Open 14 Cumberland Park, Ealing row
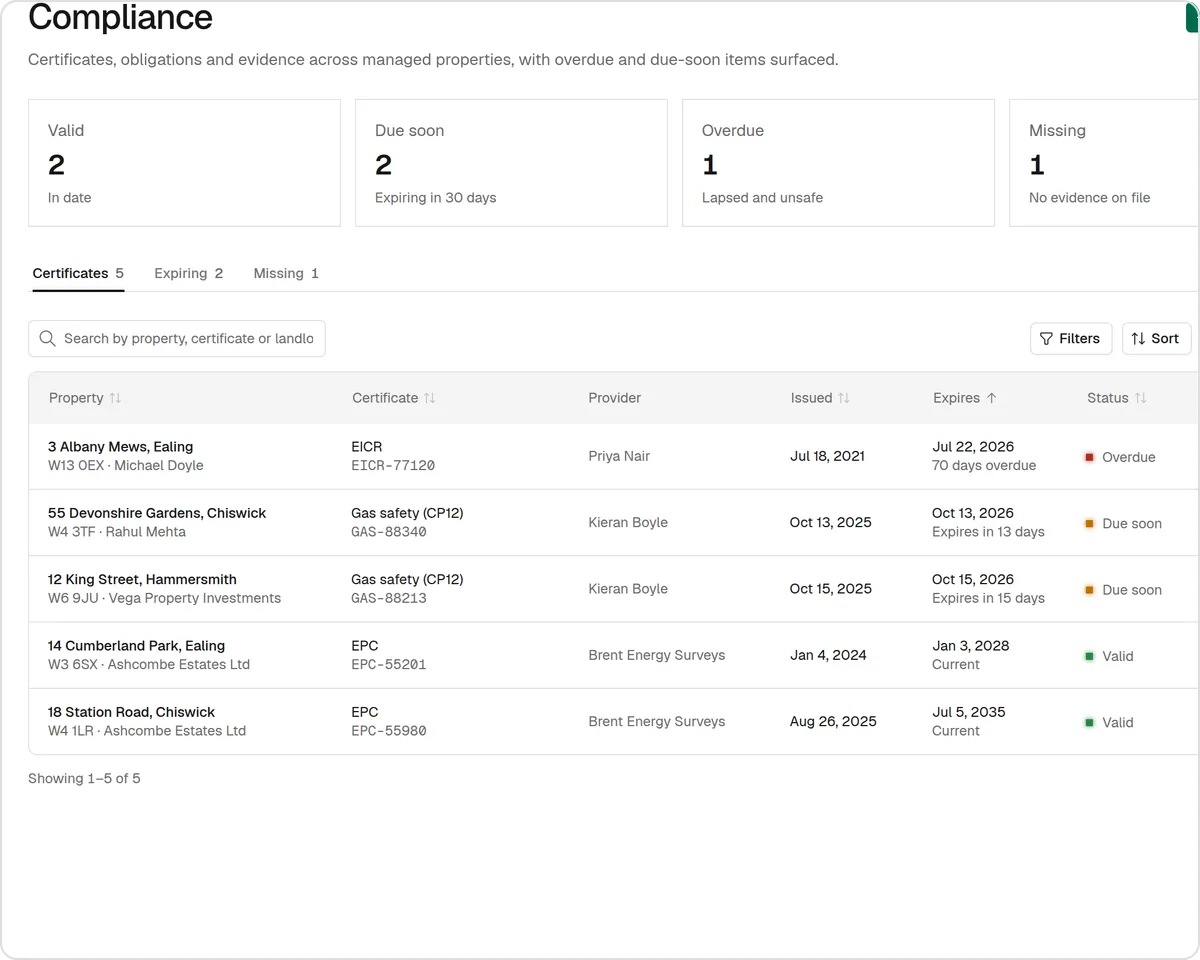Screen dimensions: 1200x960 click(x=614, y=655)
